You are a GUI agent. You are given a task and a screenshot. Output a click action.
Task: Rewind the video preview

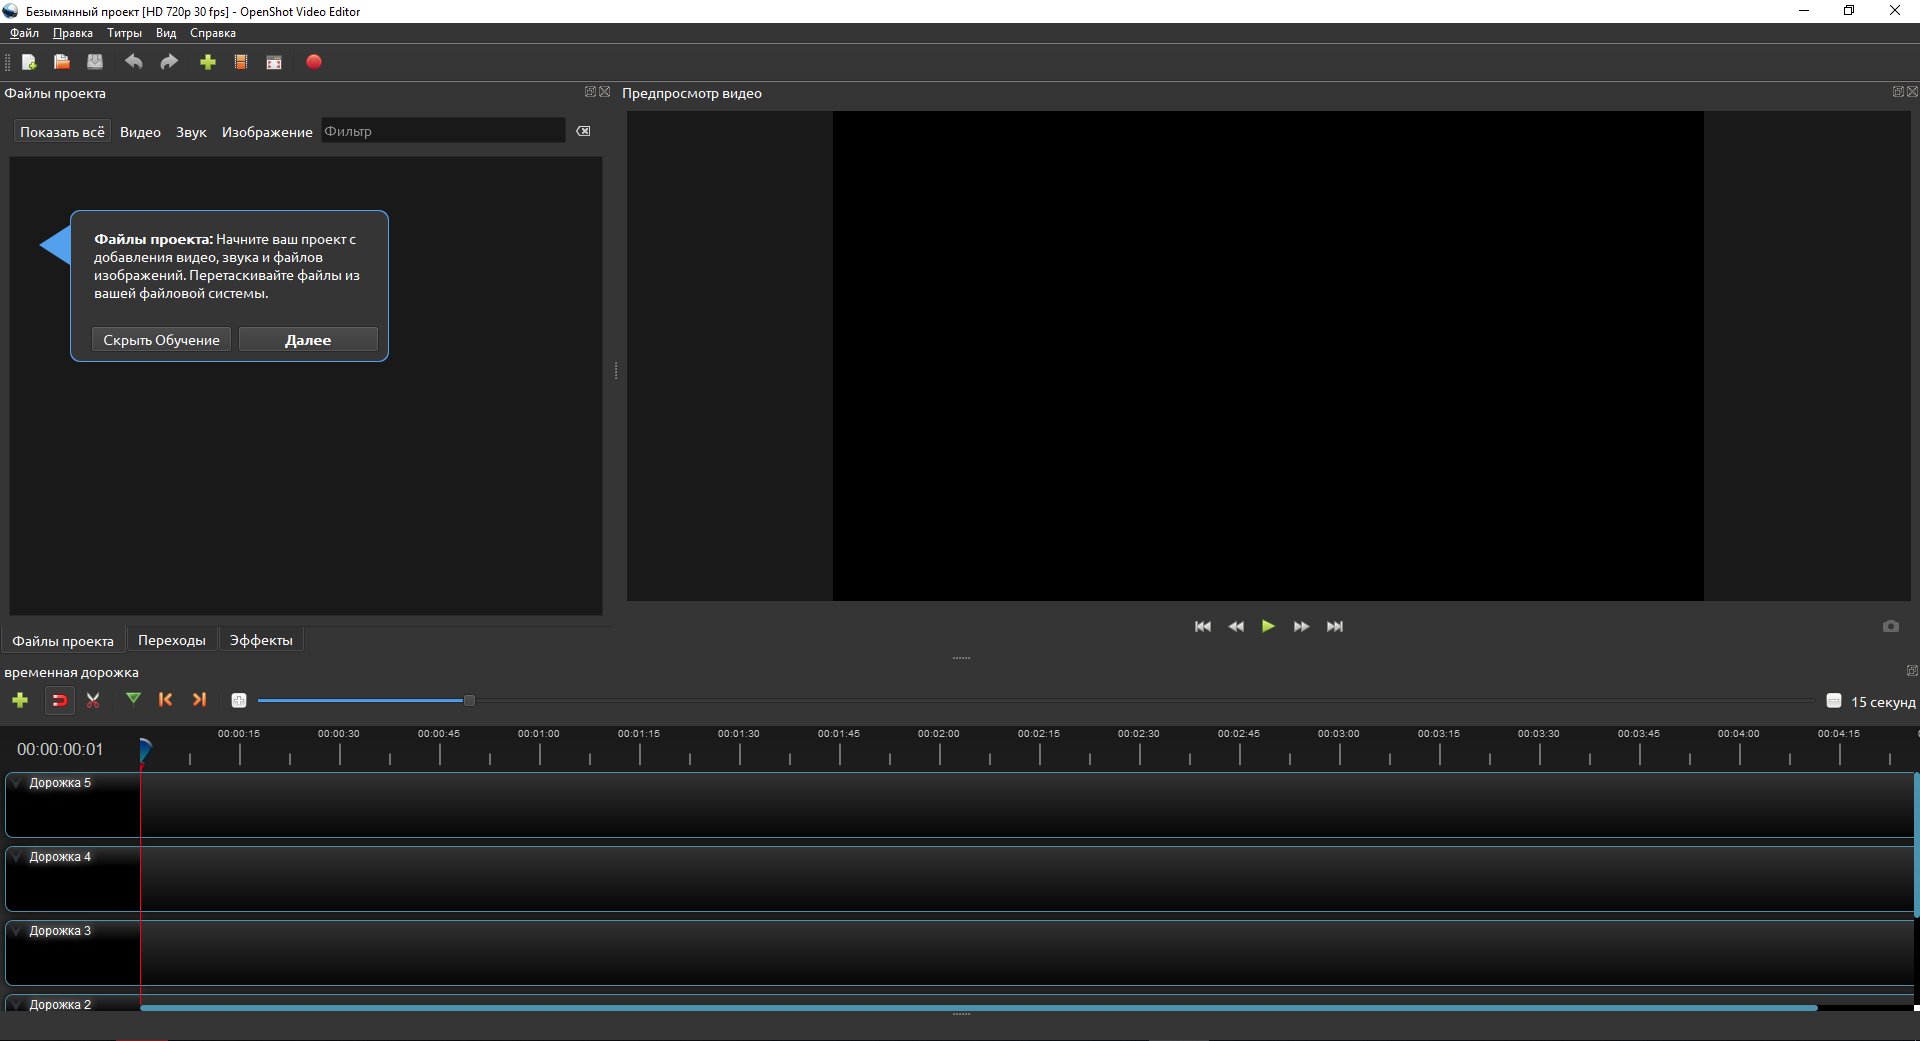point(1236,627)
